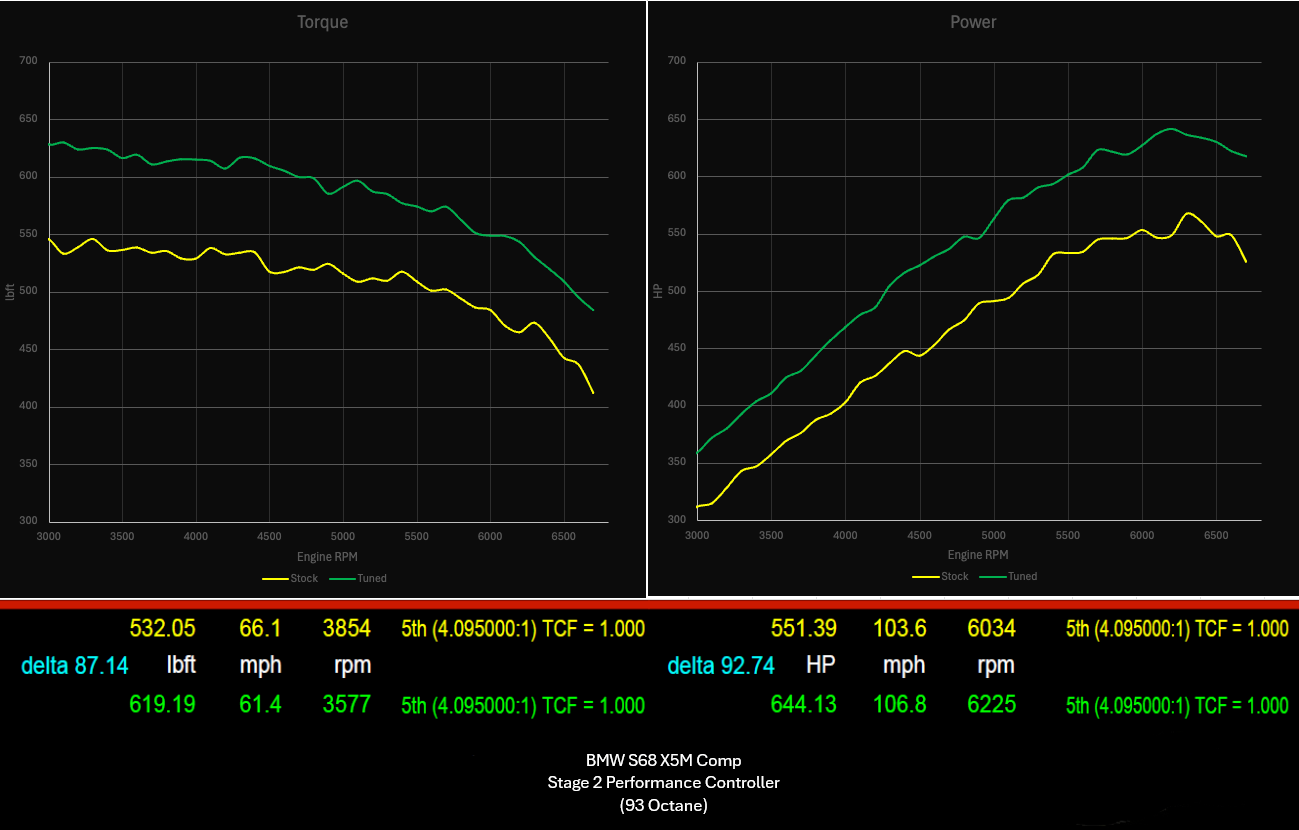Click the 644.13 HP tuned power value
Screen dimensions: 1299x830
pyautogui.click(x=804, y=704)
